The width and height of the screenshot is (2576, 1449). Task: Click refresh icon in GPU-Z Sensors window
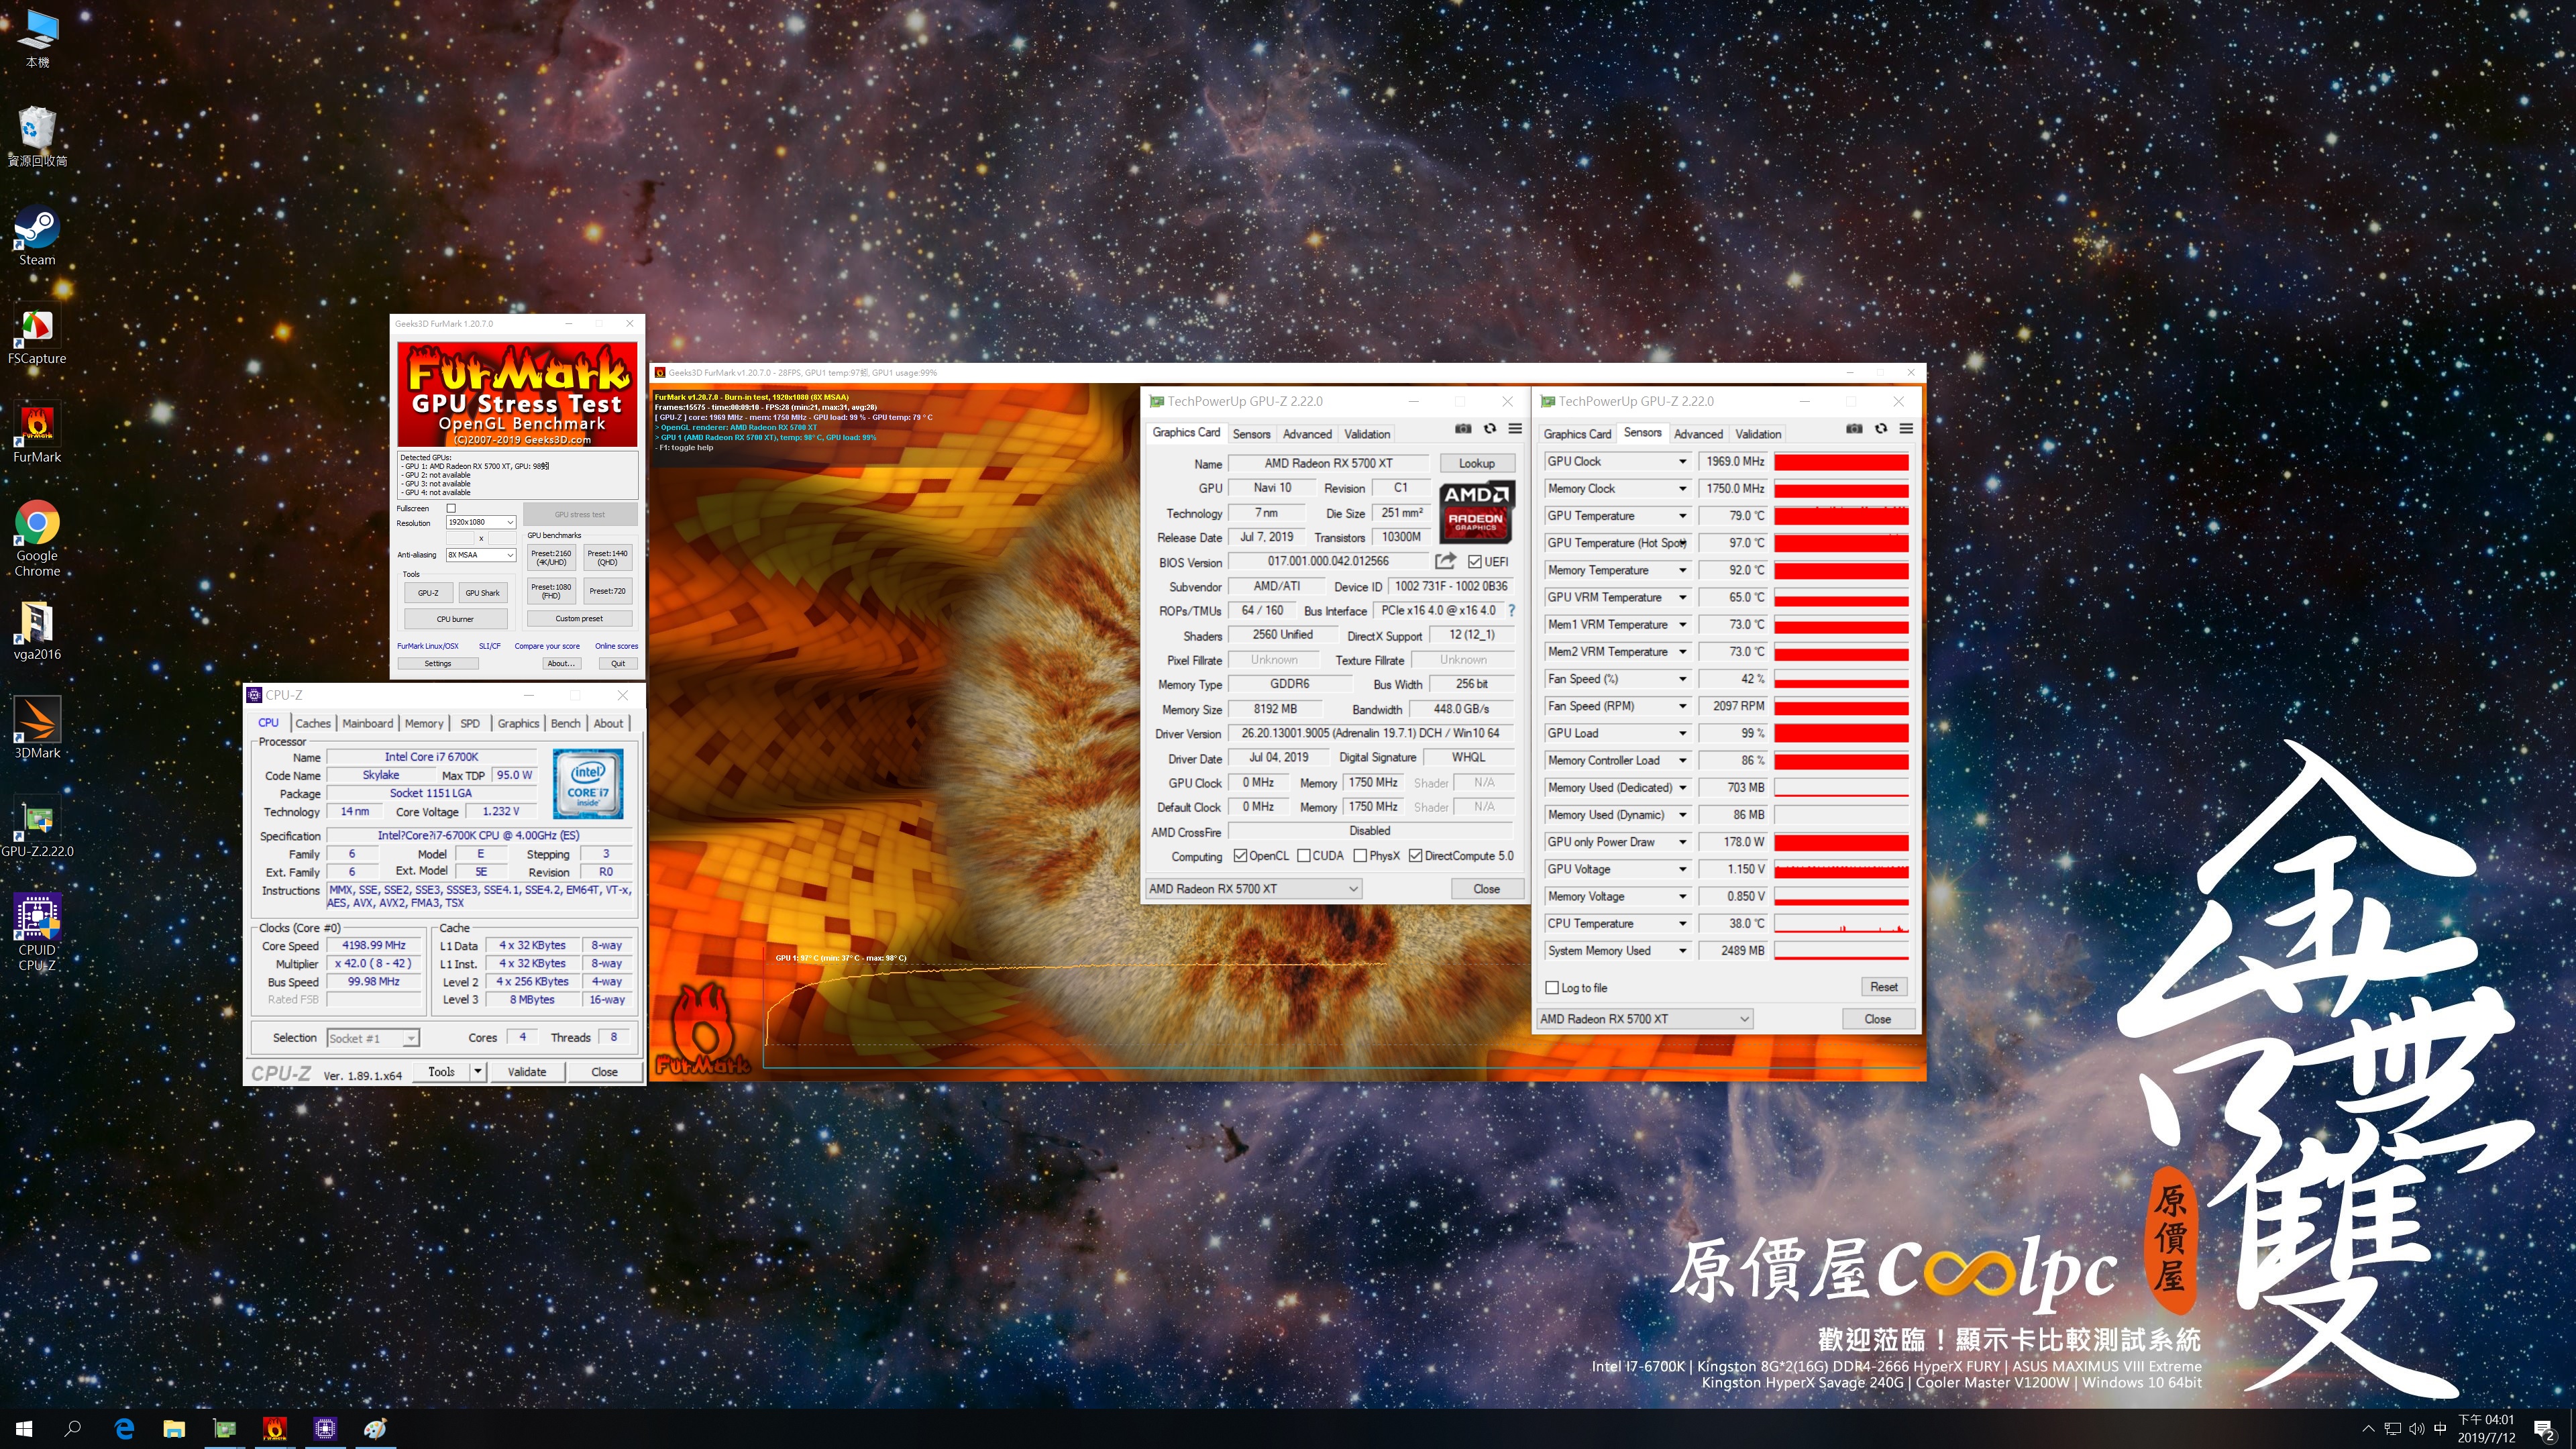(x=1881, y=429)
